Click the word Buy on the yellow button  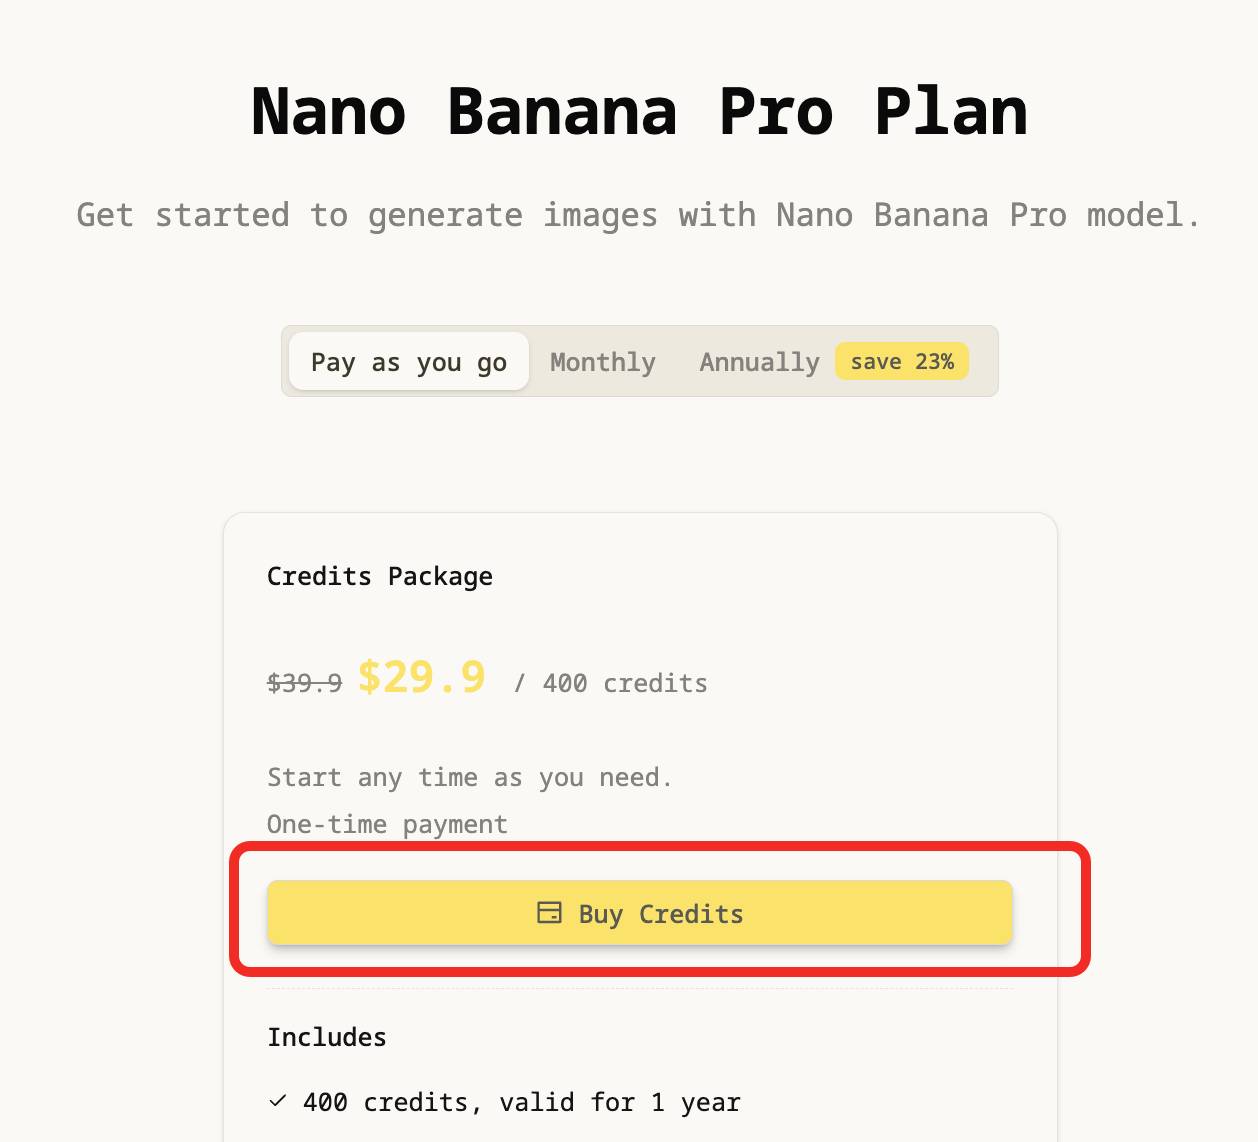point(600,914)
